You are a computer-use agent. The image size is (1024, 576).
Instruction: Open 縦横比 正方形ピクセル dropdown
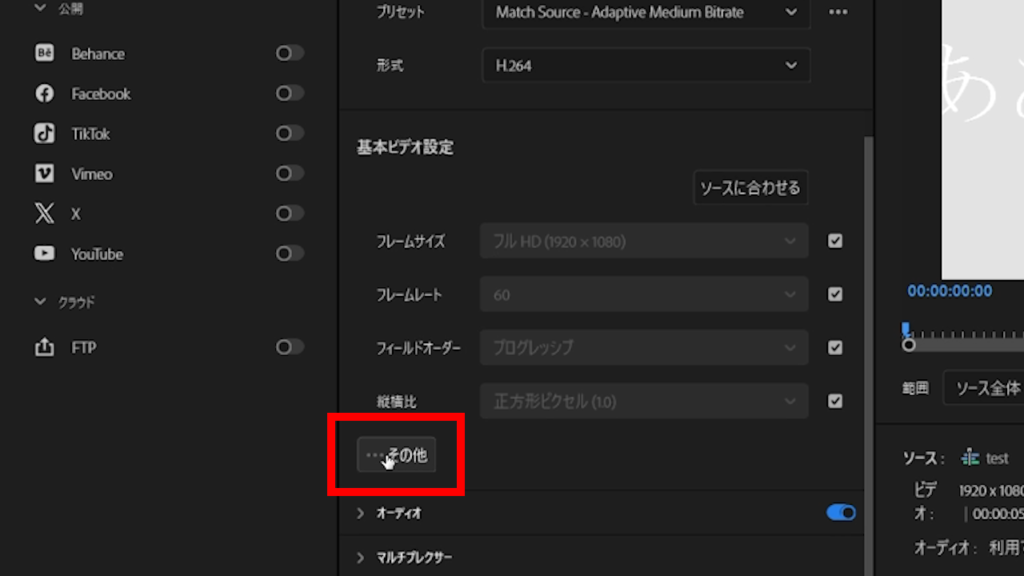coord(644,401)
